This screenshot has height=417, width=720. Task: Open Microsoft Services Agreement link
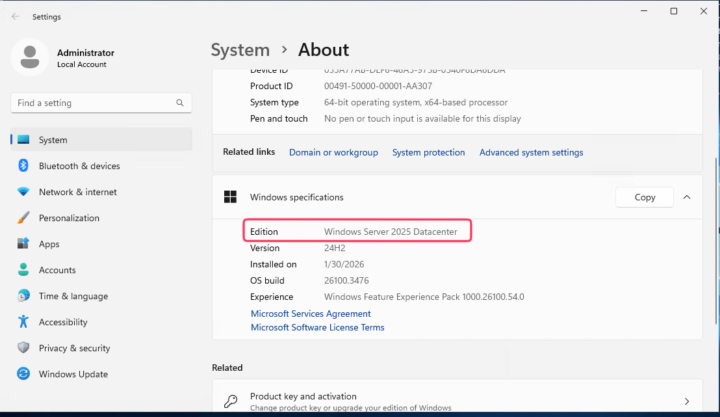click(x=310, y=313)
